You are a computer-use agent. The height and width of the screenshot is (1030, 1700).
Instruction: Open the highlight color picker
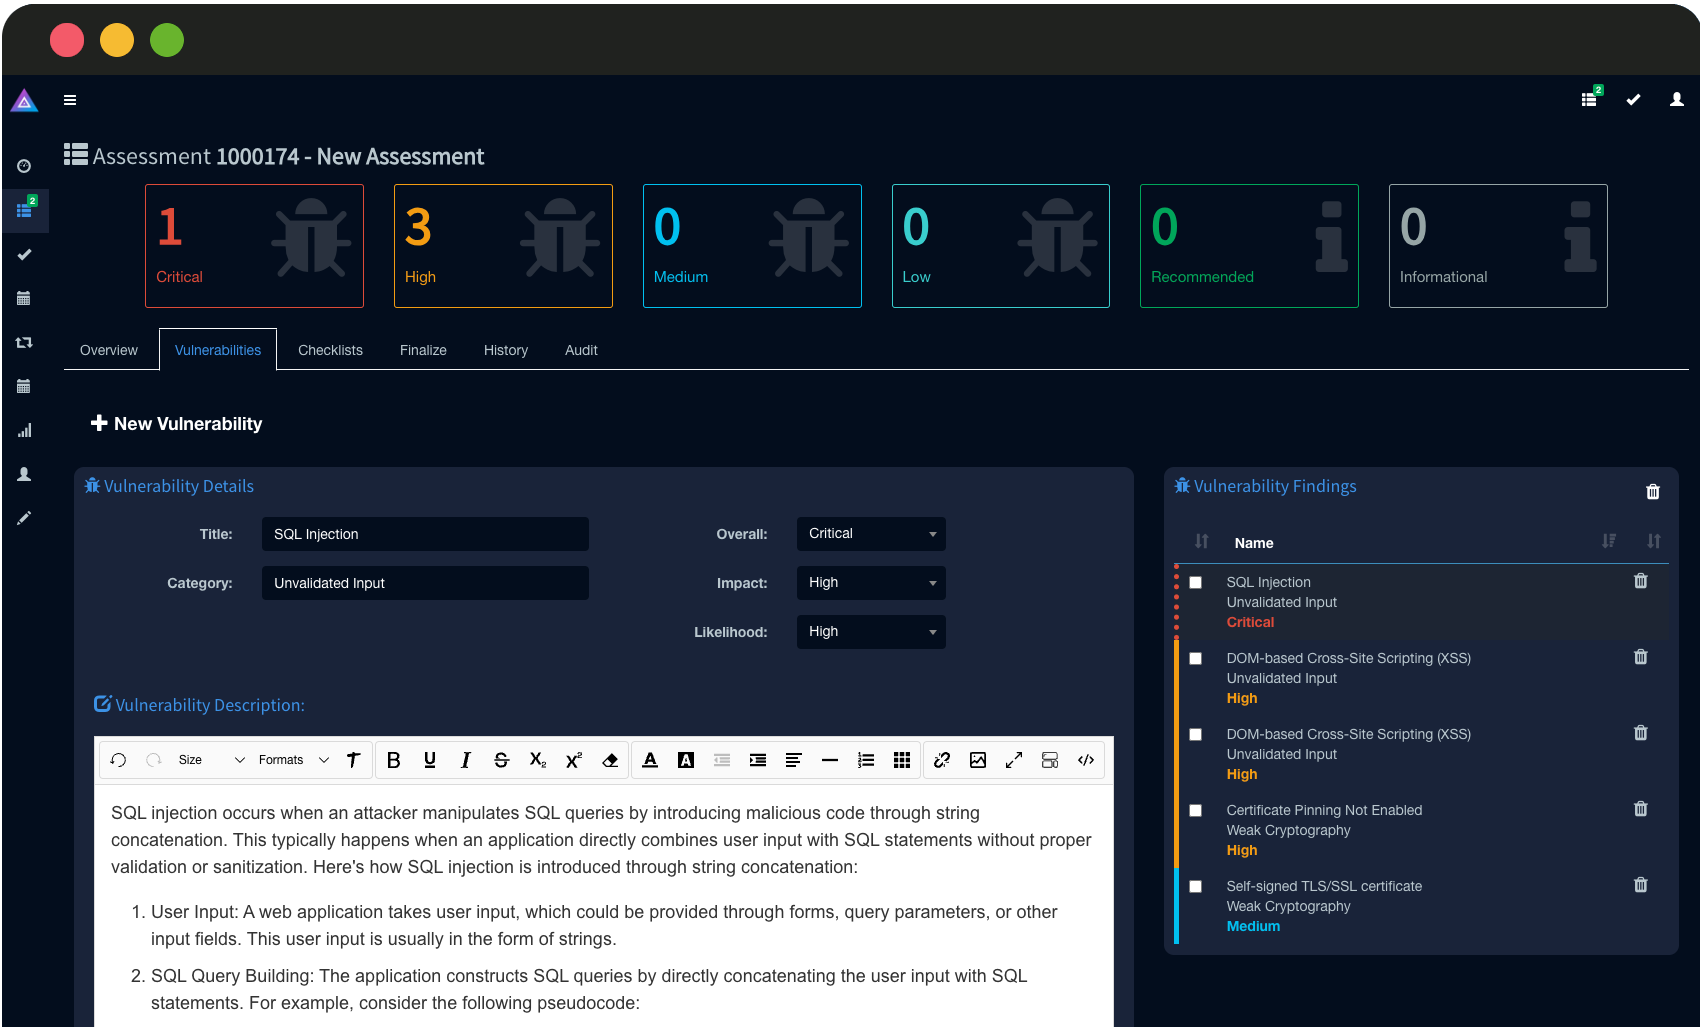(686, 760)
